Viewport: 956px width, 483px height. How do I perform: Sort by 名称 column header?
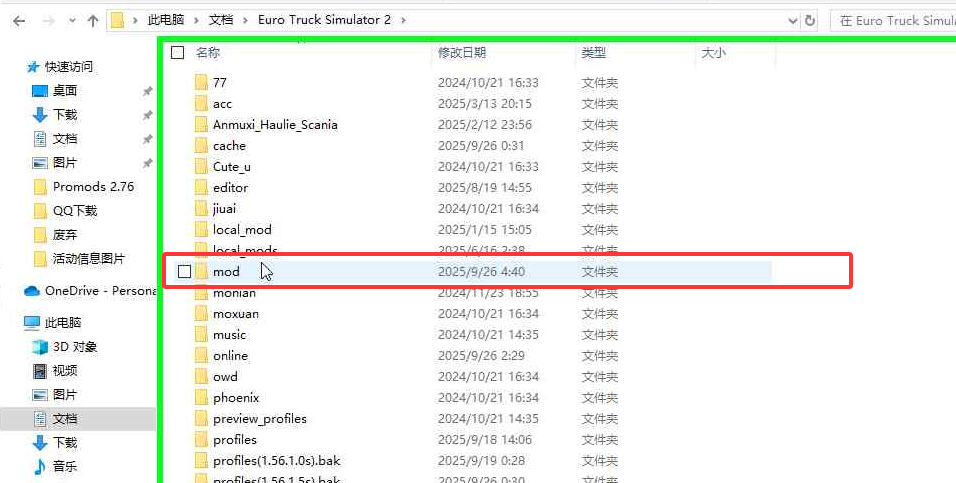(207, 53)
